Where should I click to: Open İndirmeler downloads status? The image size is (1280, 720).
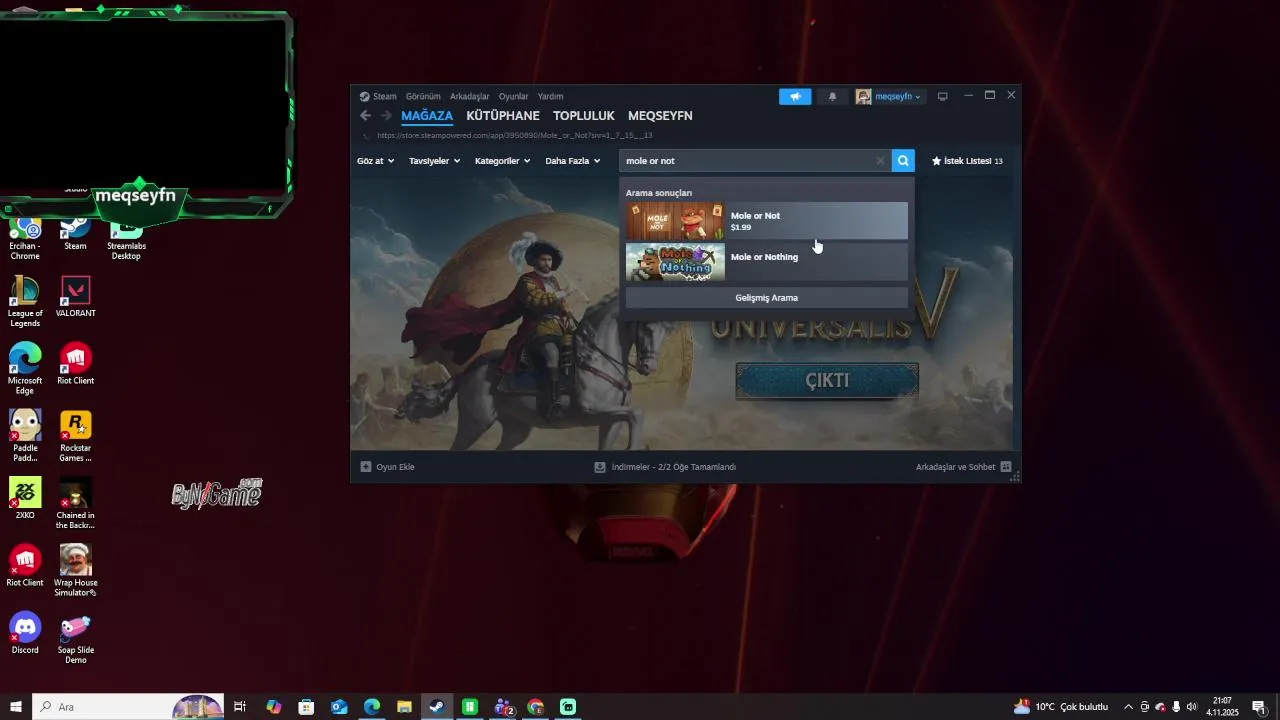coord(665,467)
